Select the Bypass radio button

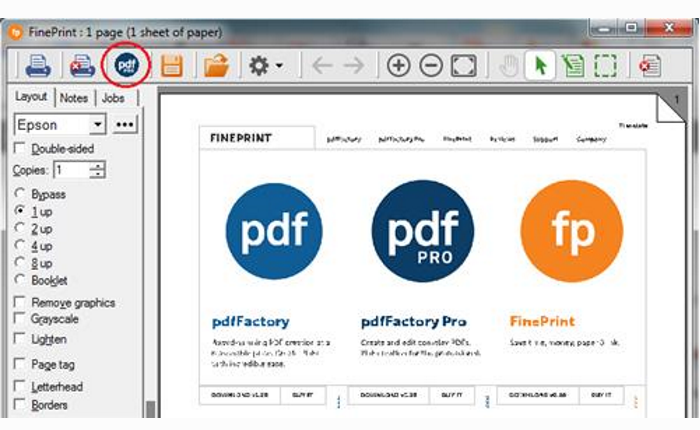[x=20, y=193]
